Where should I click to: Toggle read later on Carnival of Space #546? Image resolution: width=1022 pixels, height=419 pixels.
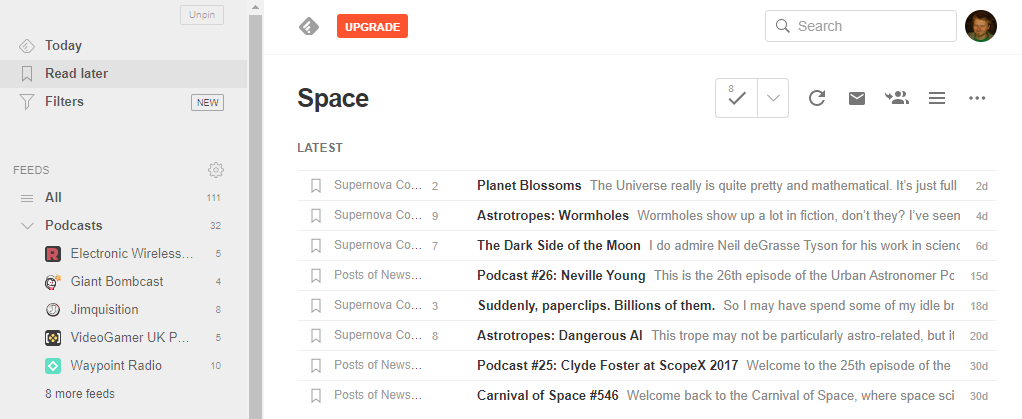[x=316, y=396]
